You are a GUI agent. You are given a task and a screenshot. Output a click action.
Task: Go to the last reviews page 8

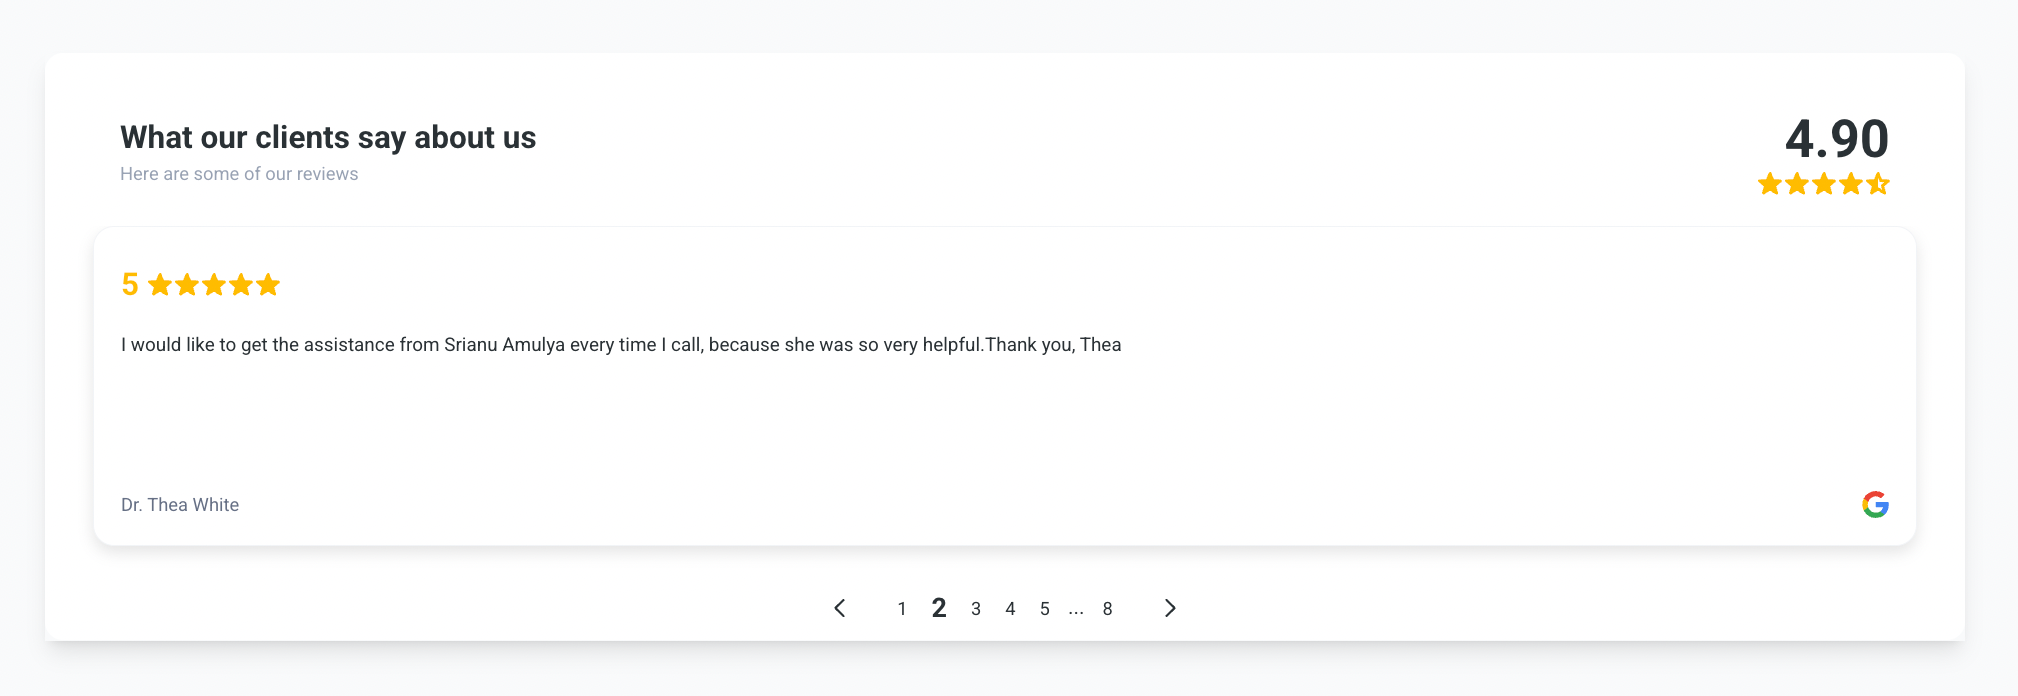click(1107, 609)
